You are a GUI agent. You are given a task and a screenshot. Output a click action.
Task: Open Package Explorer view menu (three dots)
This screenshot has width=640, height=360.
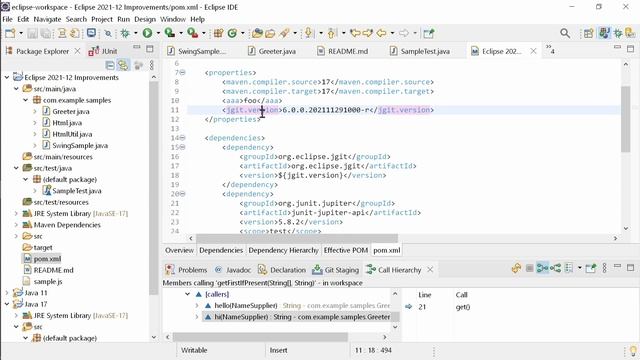(x=152, y=65)
